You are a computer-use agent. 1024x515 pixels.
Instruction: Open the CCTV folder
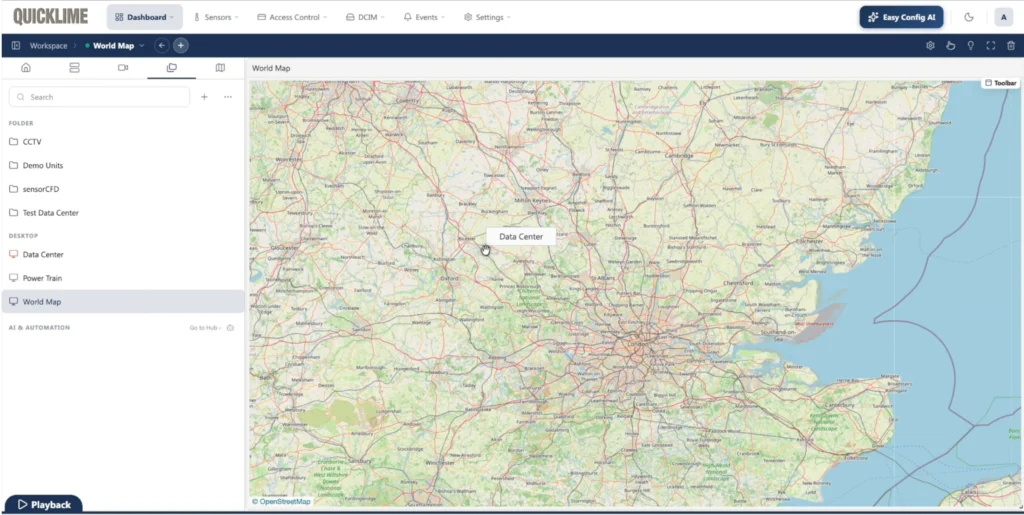pos(123,142)
